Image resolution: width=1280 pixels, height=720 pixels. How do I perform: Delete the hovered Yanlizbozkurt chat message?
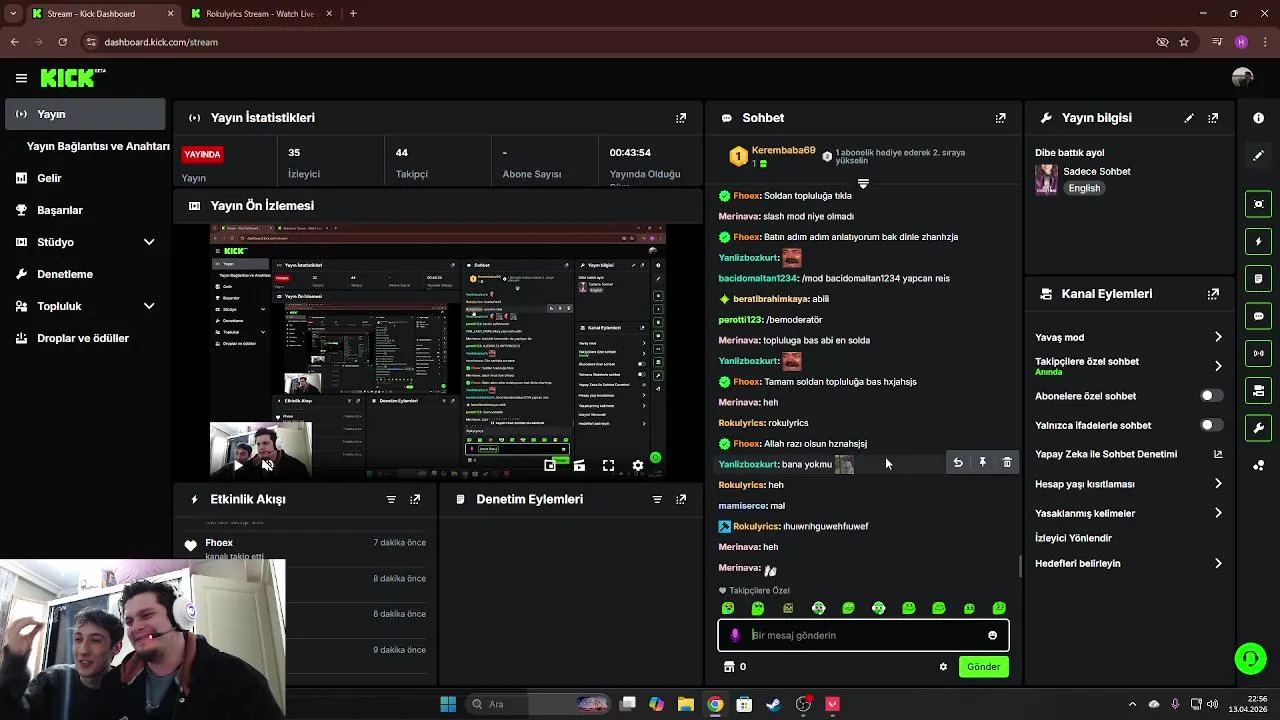point(1007,463)
